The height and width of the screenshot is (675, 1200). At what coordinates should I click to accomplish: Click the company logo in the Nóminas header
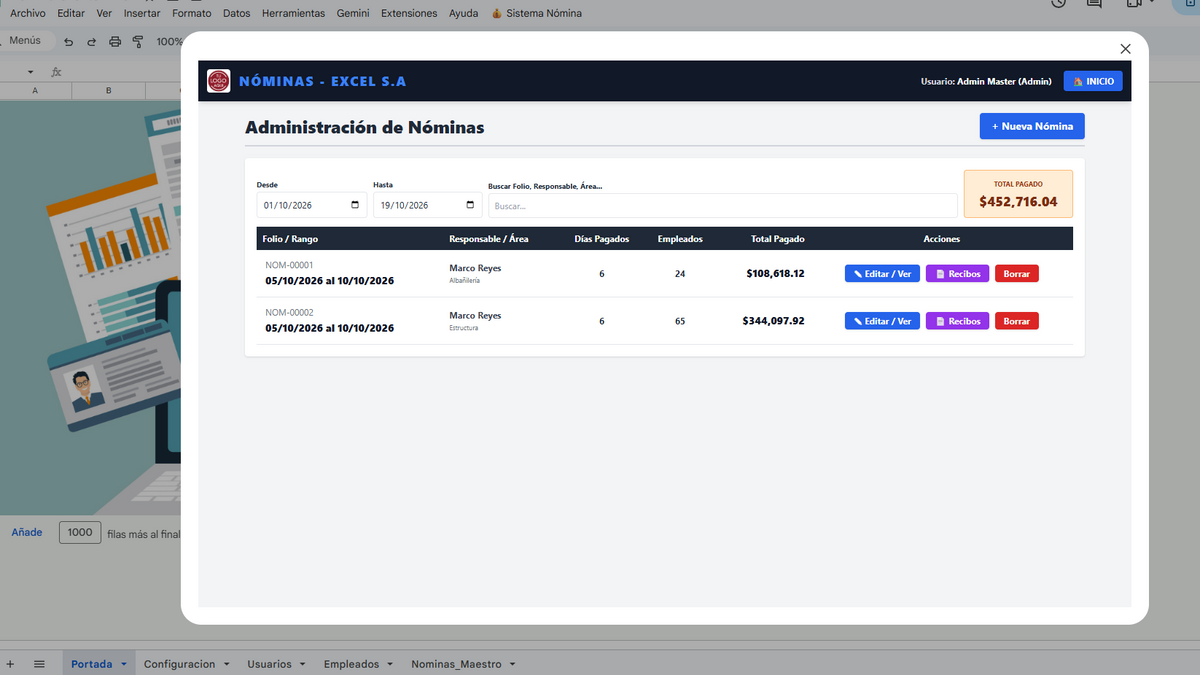click(x=218, y=81)
